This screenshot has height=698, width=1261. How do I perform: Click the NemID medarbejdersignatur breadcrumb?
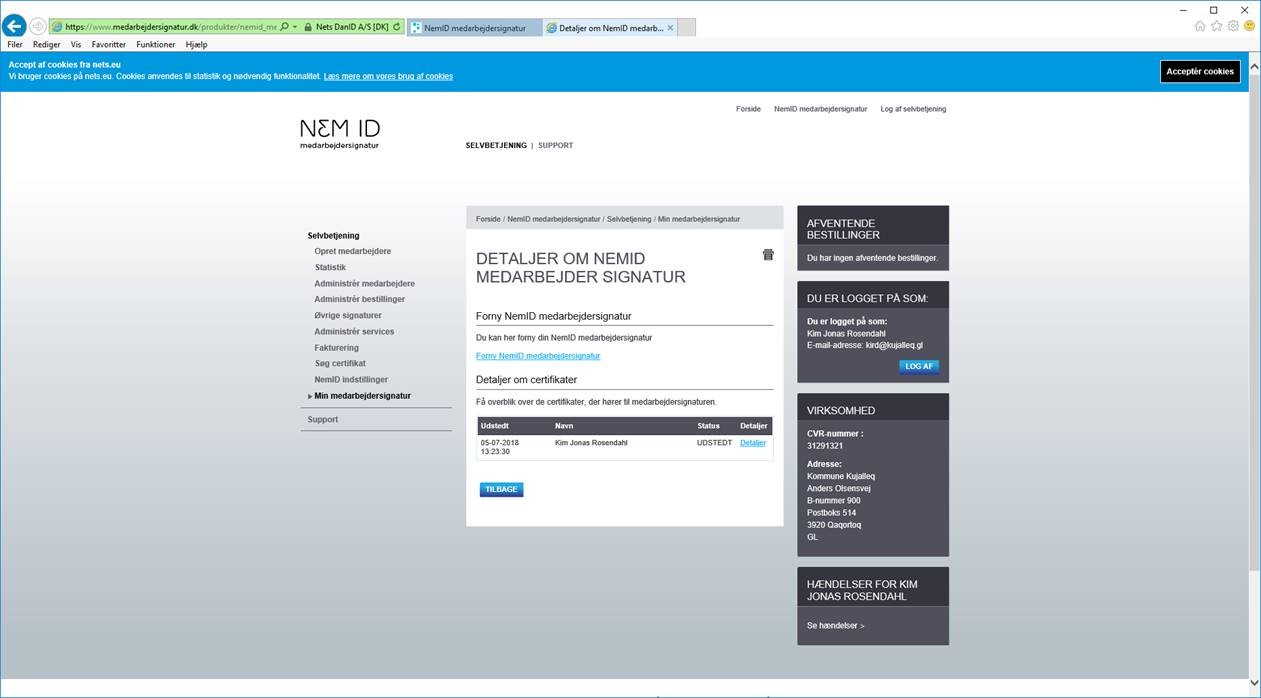[554, 219]
